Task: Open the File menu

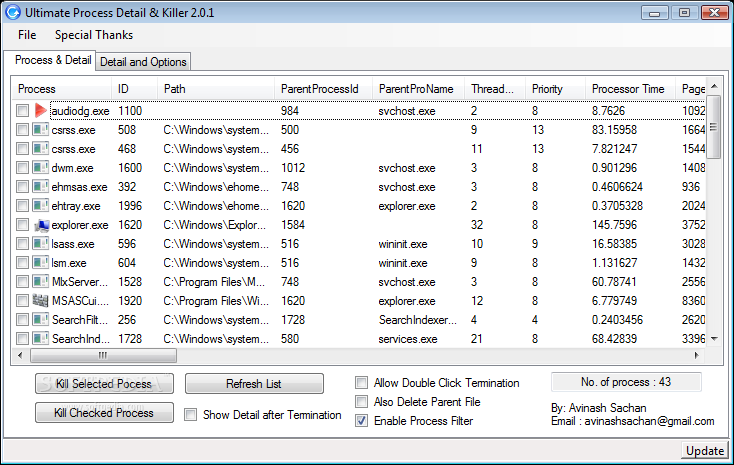Action: point(27,35)
